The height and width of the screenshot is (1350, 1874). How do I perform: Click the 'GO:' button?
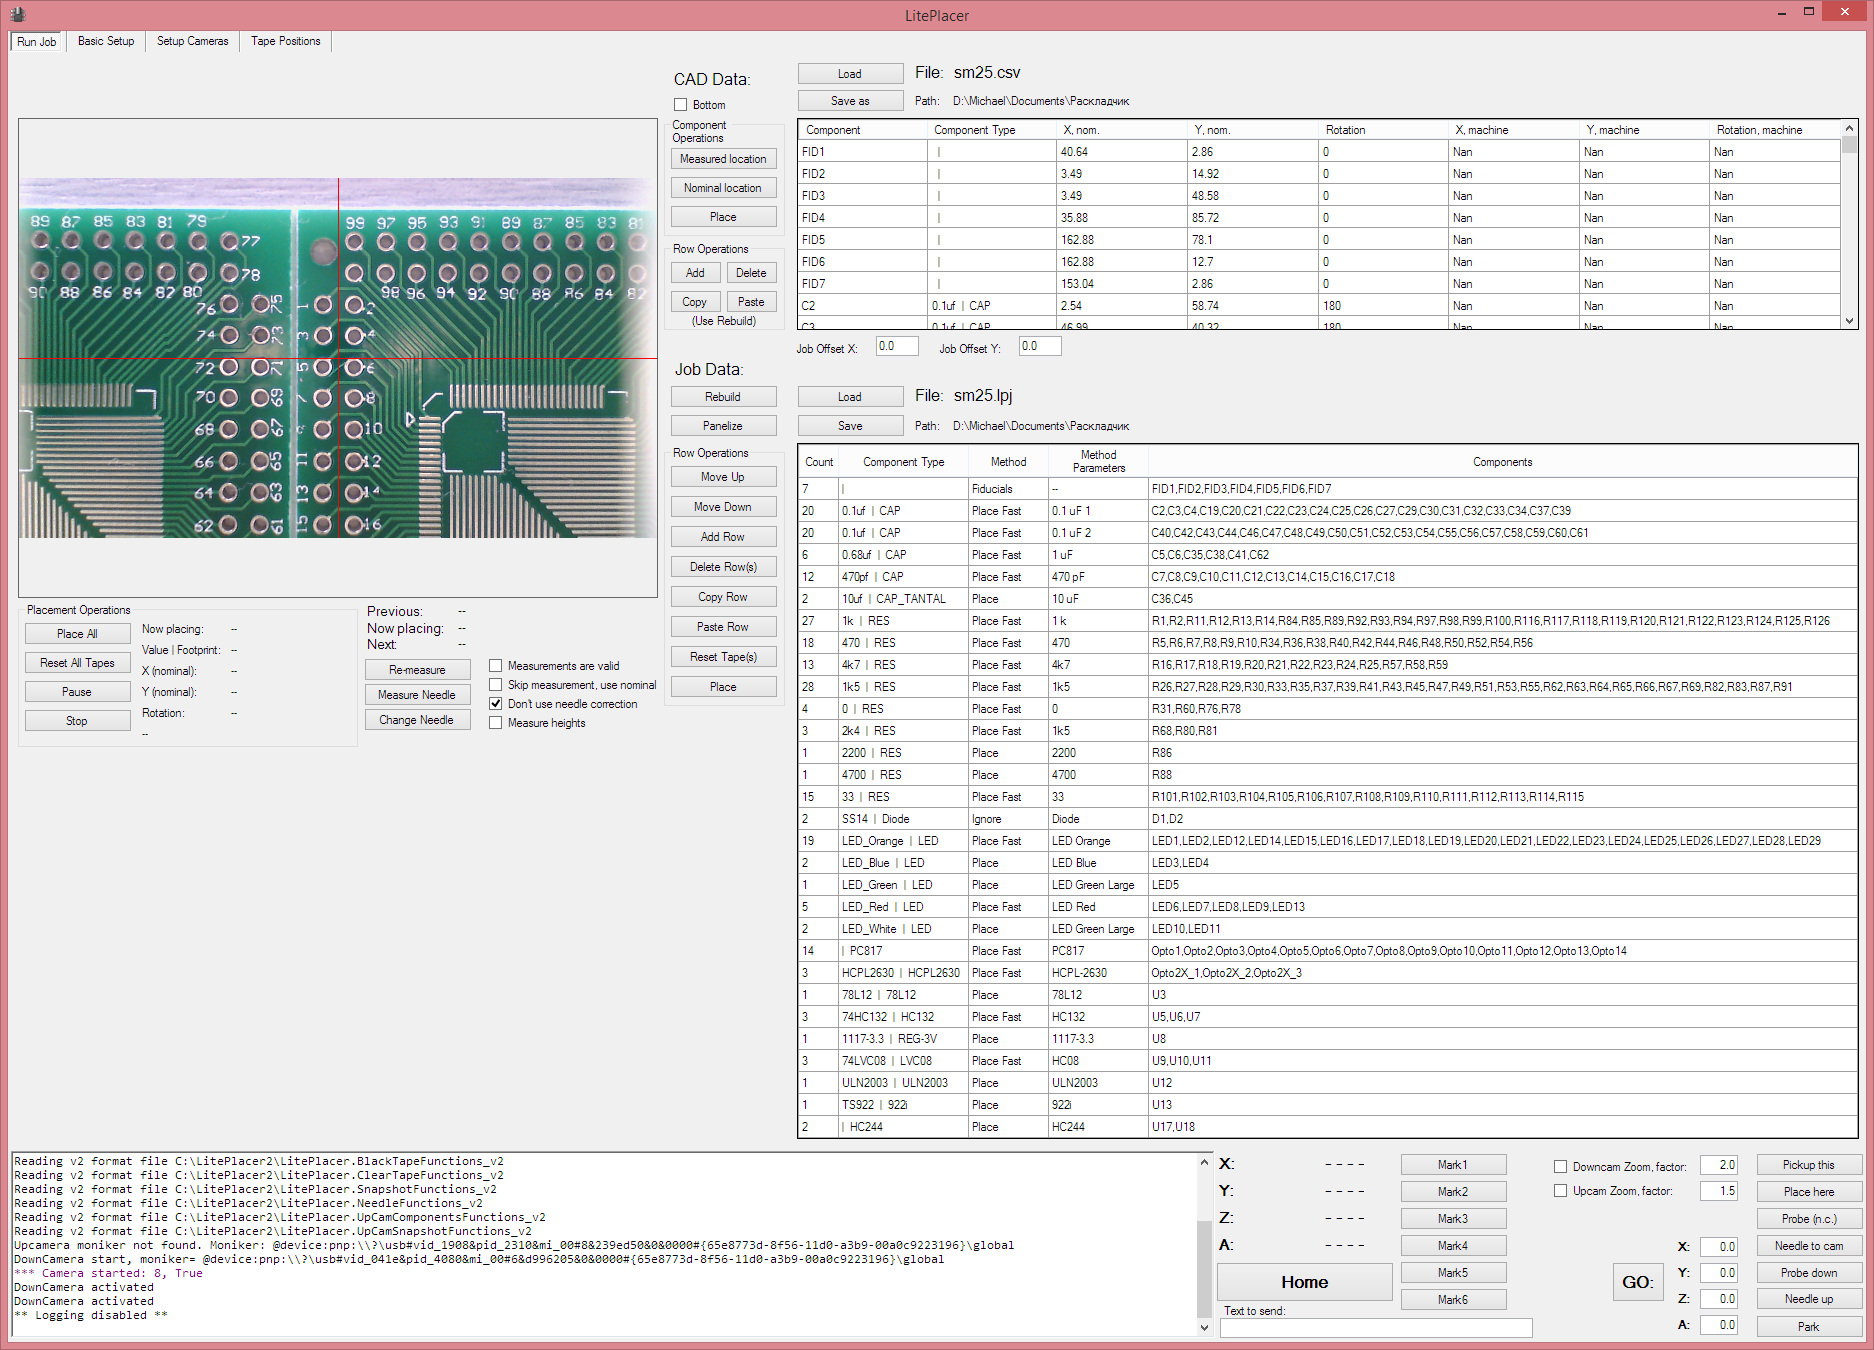(1638, 1282)
